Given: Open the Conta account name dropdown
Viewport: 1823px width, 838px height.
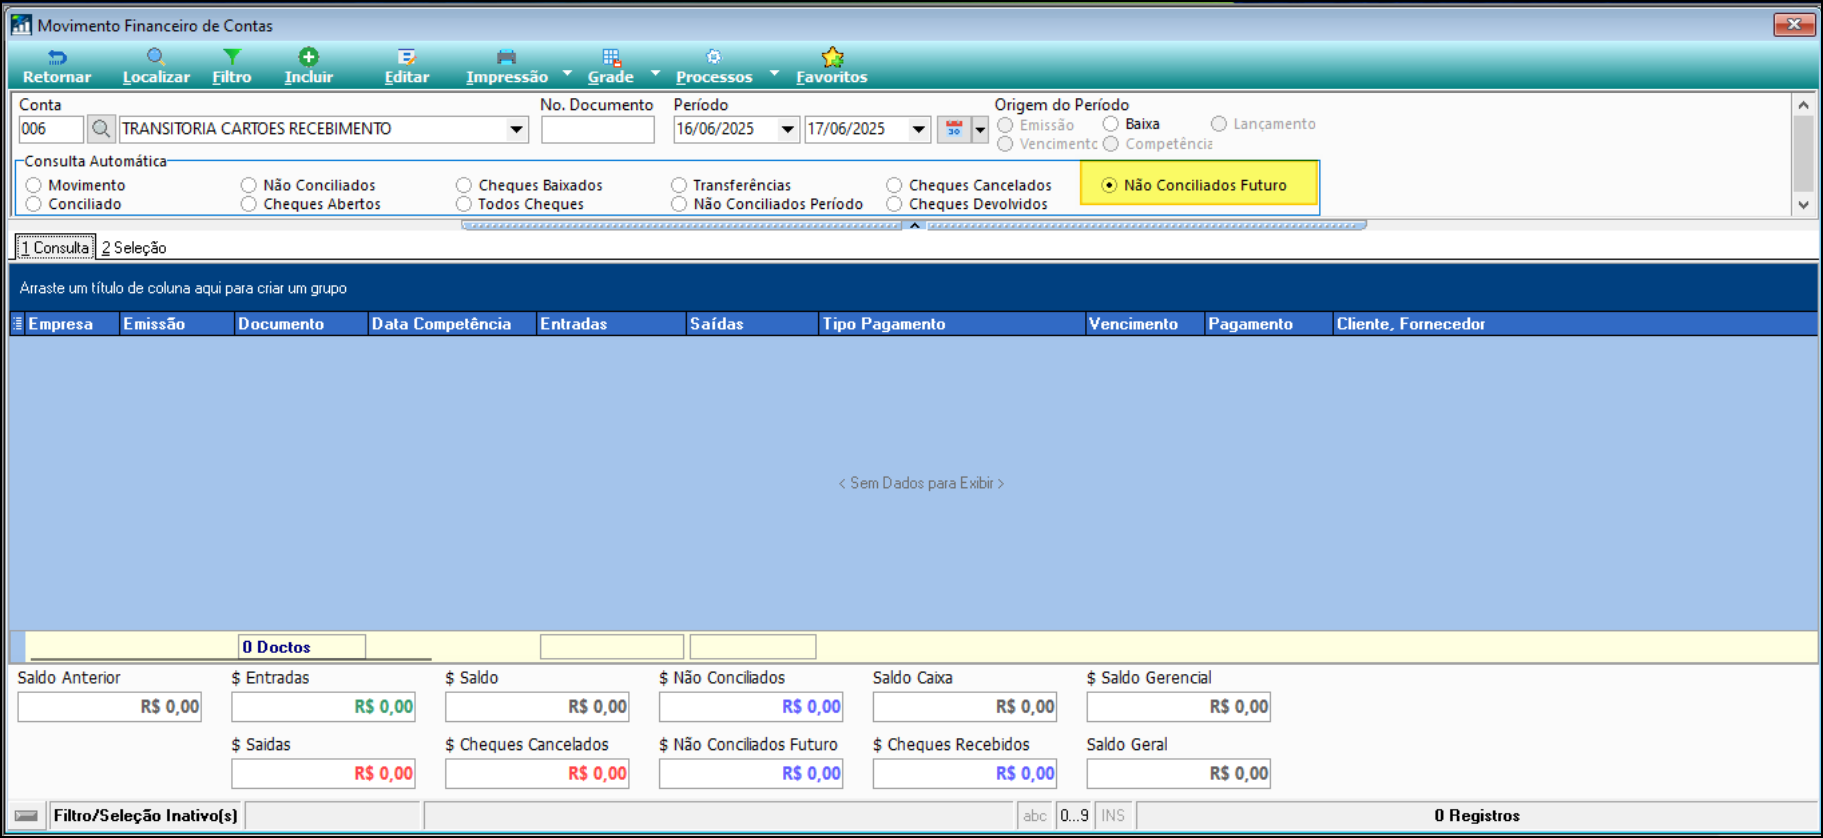Looking at the screenshot, I should point(516,129).
